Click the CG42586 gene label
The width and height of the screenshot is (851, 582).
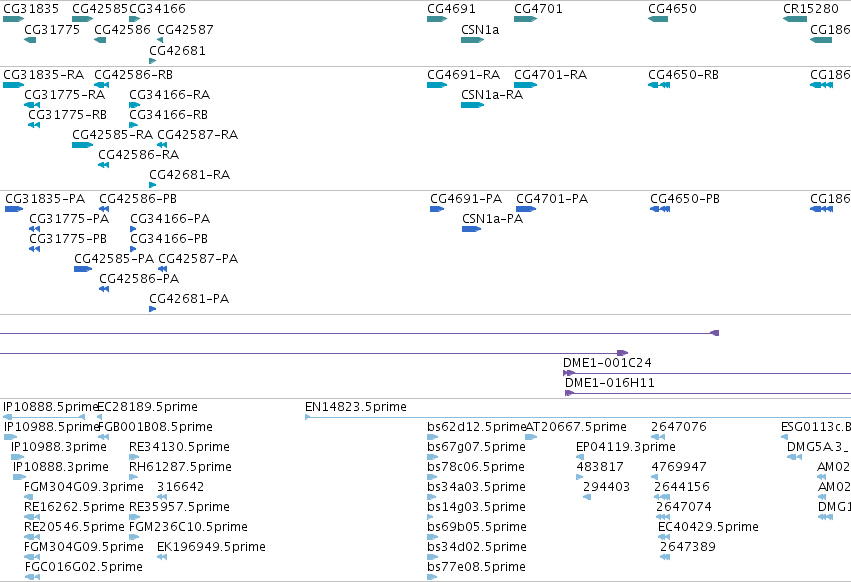pos(122,29)
